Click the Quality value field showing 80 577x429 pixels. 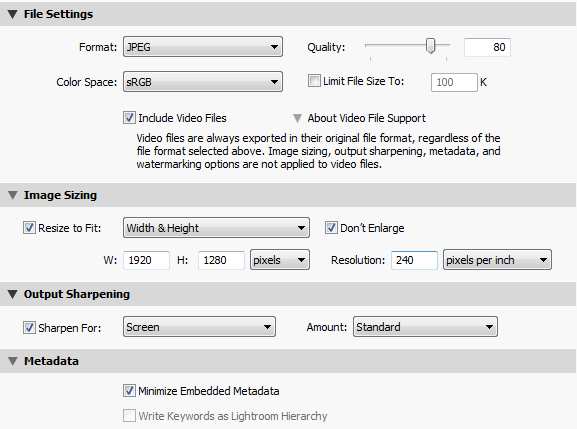487,47
